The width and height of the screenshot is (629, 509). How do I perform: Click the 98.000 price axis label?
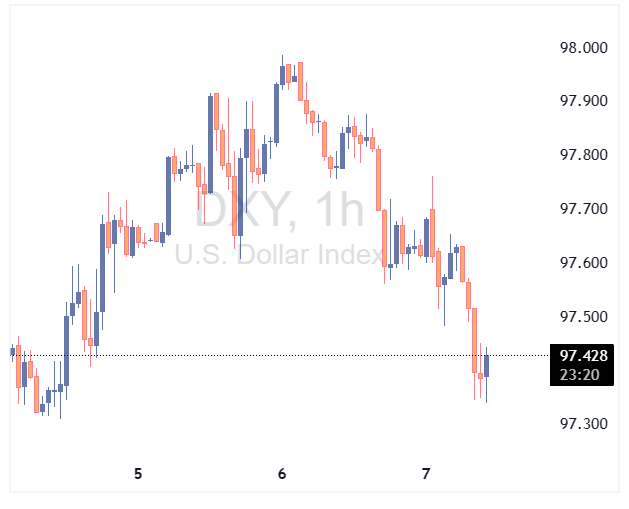tap(583, 47)
